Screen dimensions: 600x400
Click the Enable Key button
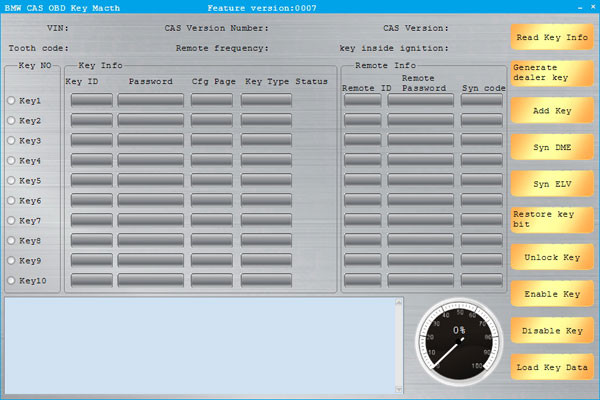(x=552, y=294)
